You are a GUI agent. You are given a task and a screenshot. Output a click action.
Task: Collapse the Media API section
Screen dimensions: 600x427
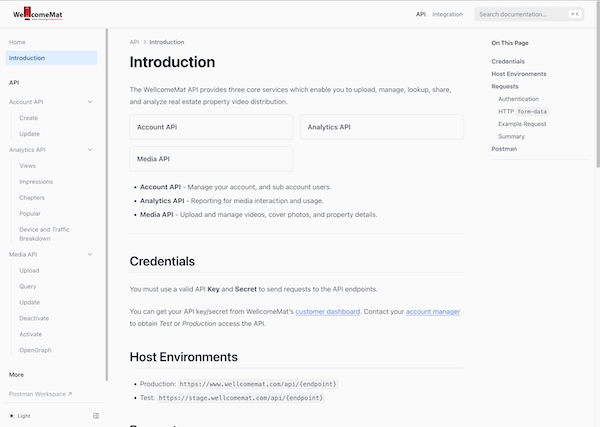click(x=90, y=255)
